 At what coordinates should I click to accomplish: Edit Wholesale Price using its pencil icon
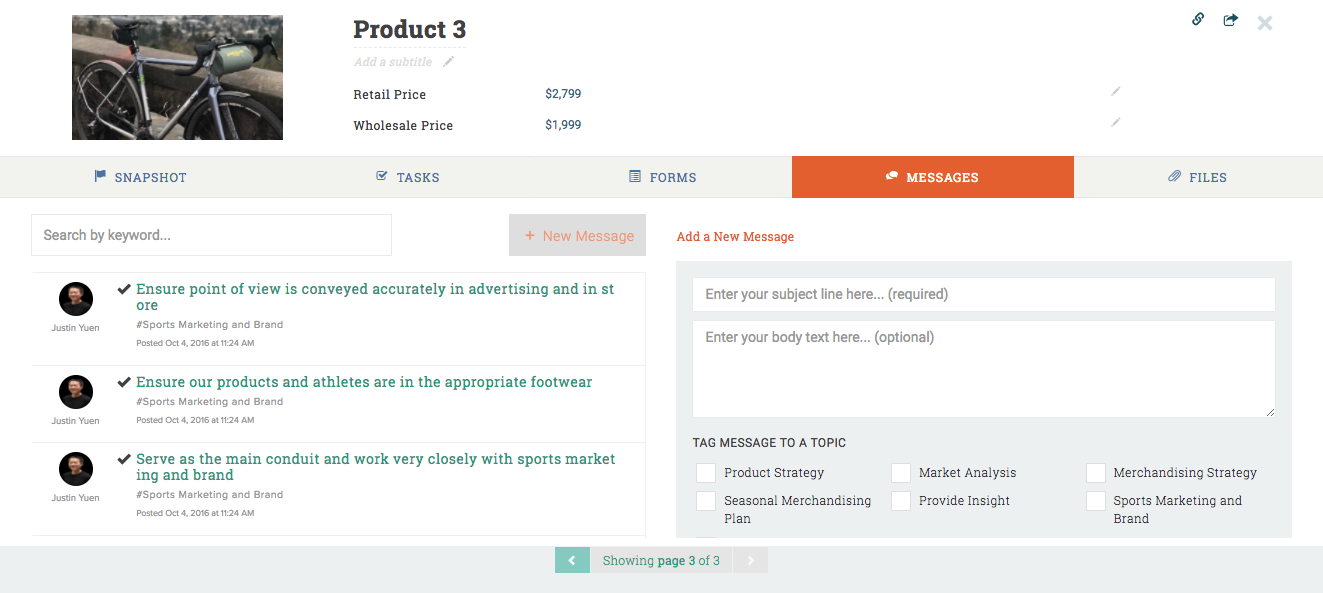click(x=1115, y=123)
